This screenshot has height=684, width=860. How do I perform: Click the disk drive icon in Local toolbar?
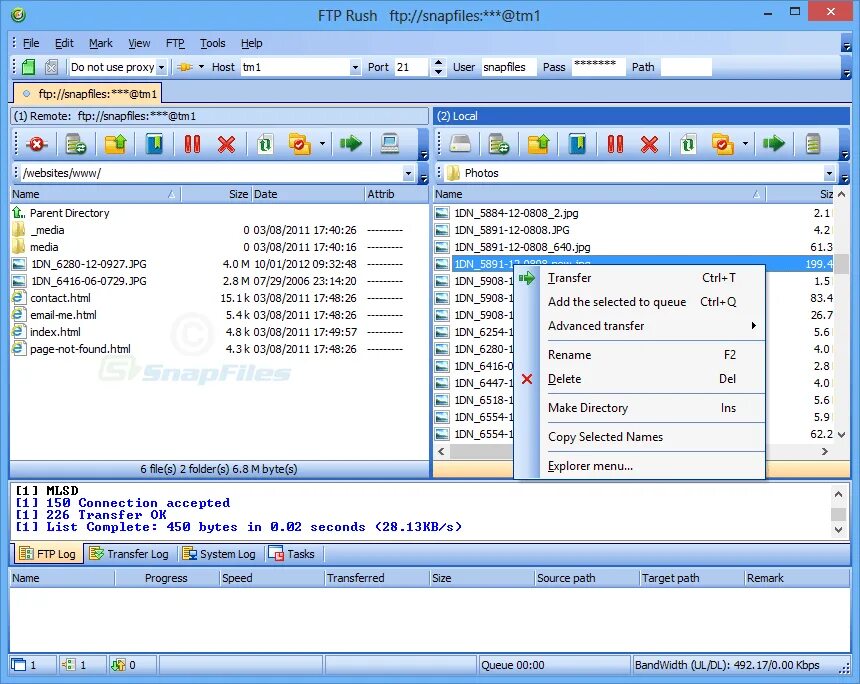pos(460,144)
